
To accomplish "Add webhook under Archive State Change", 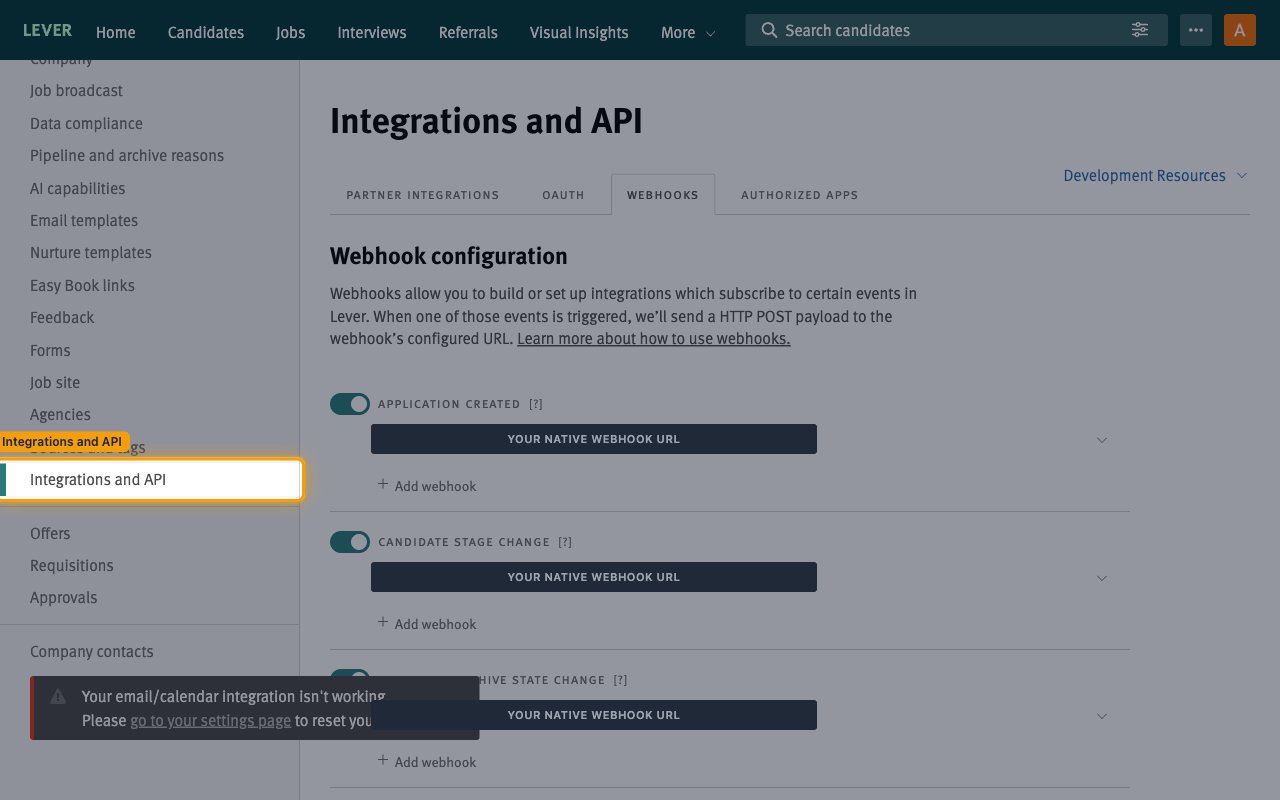I will [427, 761].
